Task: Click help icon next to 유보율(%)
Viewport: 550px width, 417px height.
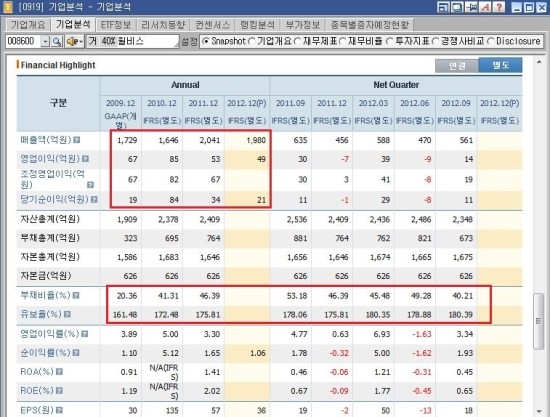Action: point(67,314)
